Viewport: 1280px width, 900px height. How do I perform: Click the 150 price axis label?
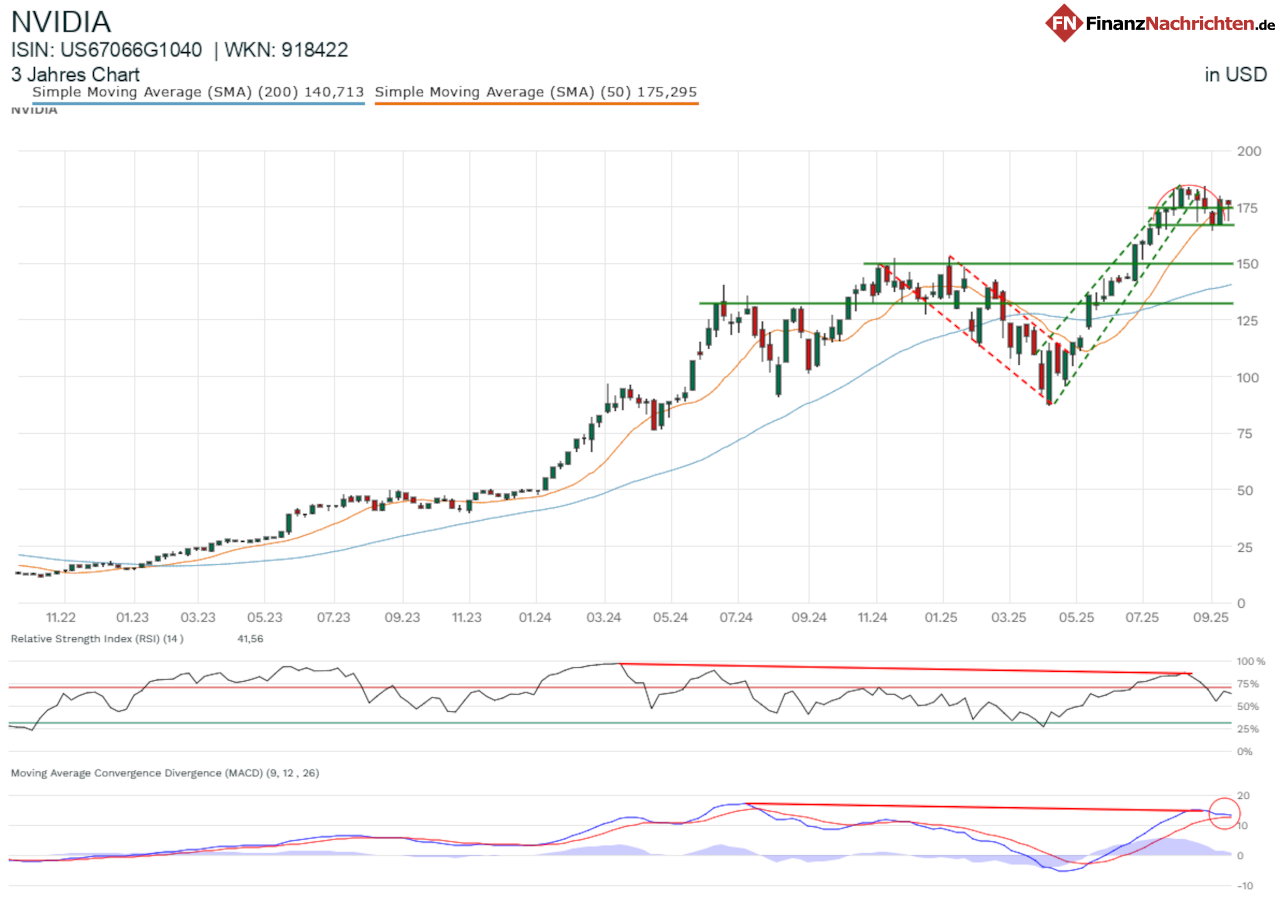click(x=1248, y=264)
